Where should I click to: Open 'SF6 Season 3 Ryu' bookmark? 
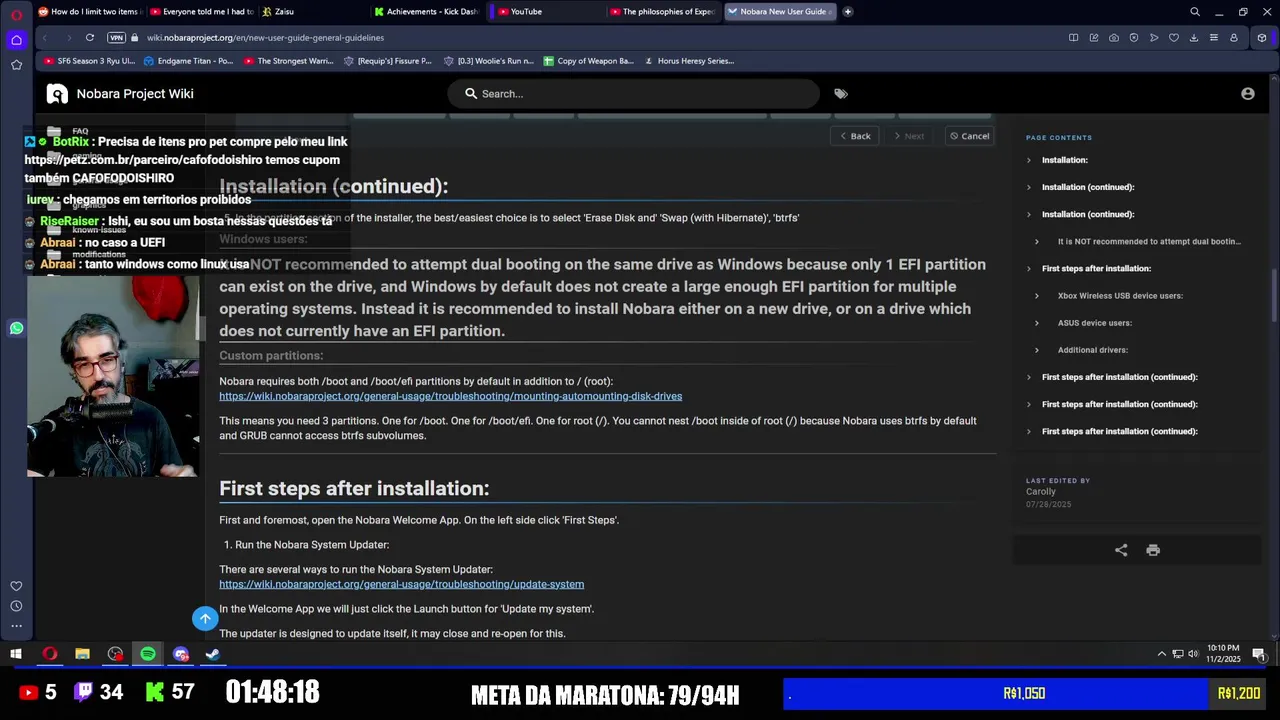(x=88, y=61)
